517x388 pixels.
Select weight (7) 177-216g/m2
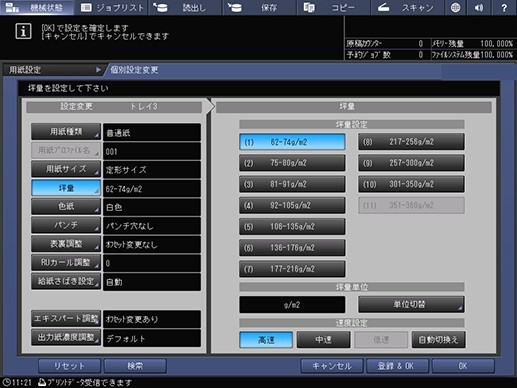click(x=292, y=269)
